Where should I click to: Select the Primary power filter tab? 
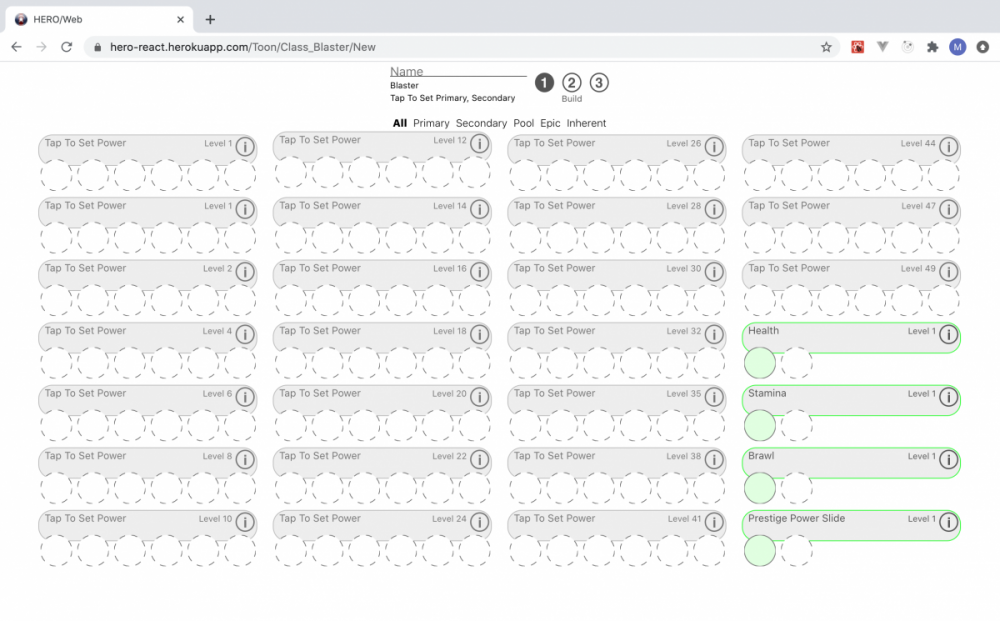click(431, 123)
